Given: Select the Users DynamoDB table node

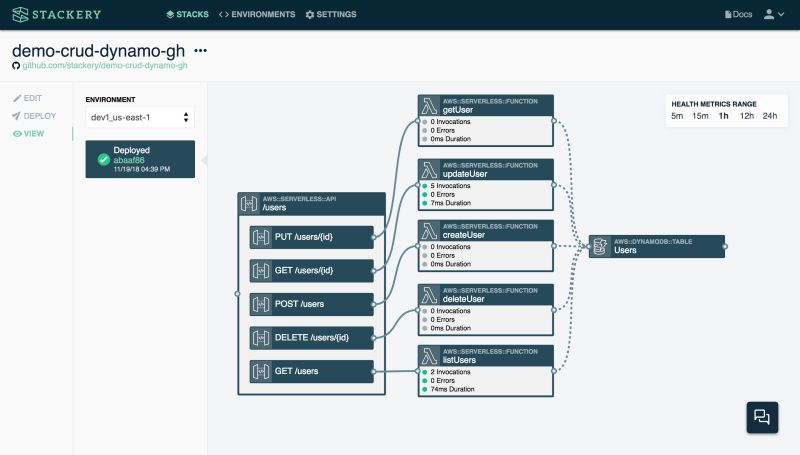Looking at the screenshot, I should 657,246.
